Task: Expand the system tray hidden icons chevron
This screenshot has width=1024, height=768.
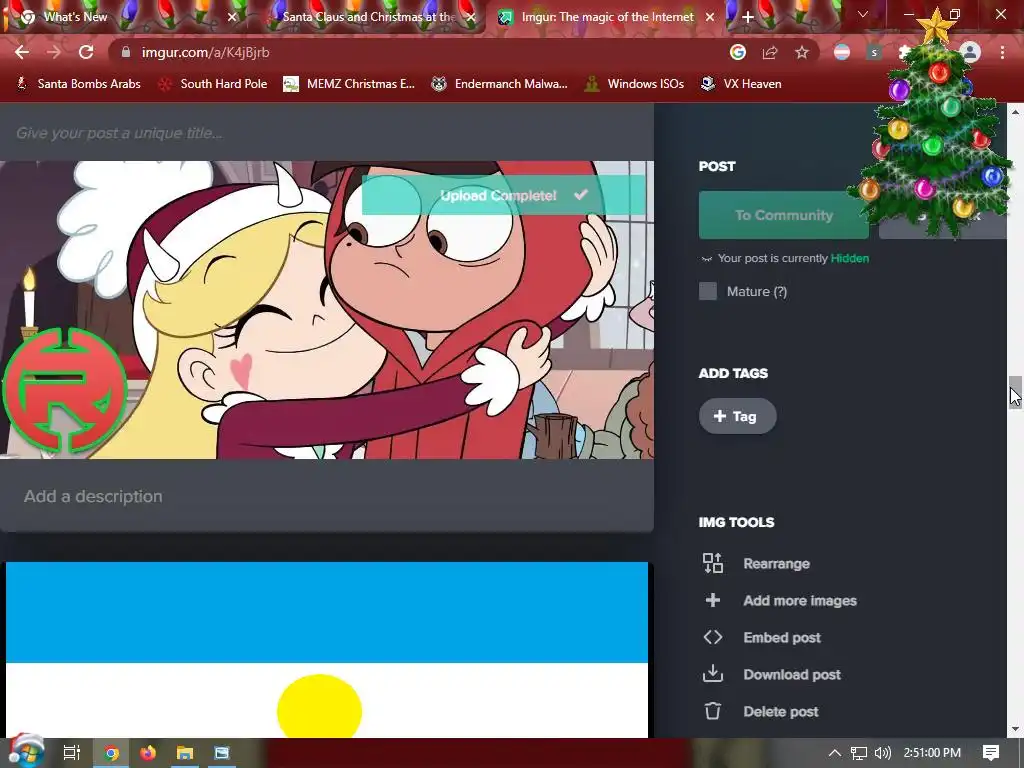Action: click(x=835, y=754)
